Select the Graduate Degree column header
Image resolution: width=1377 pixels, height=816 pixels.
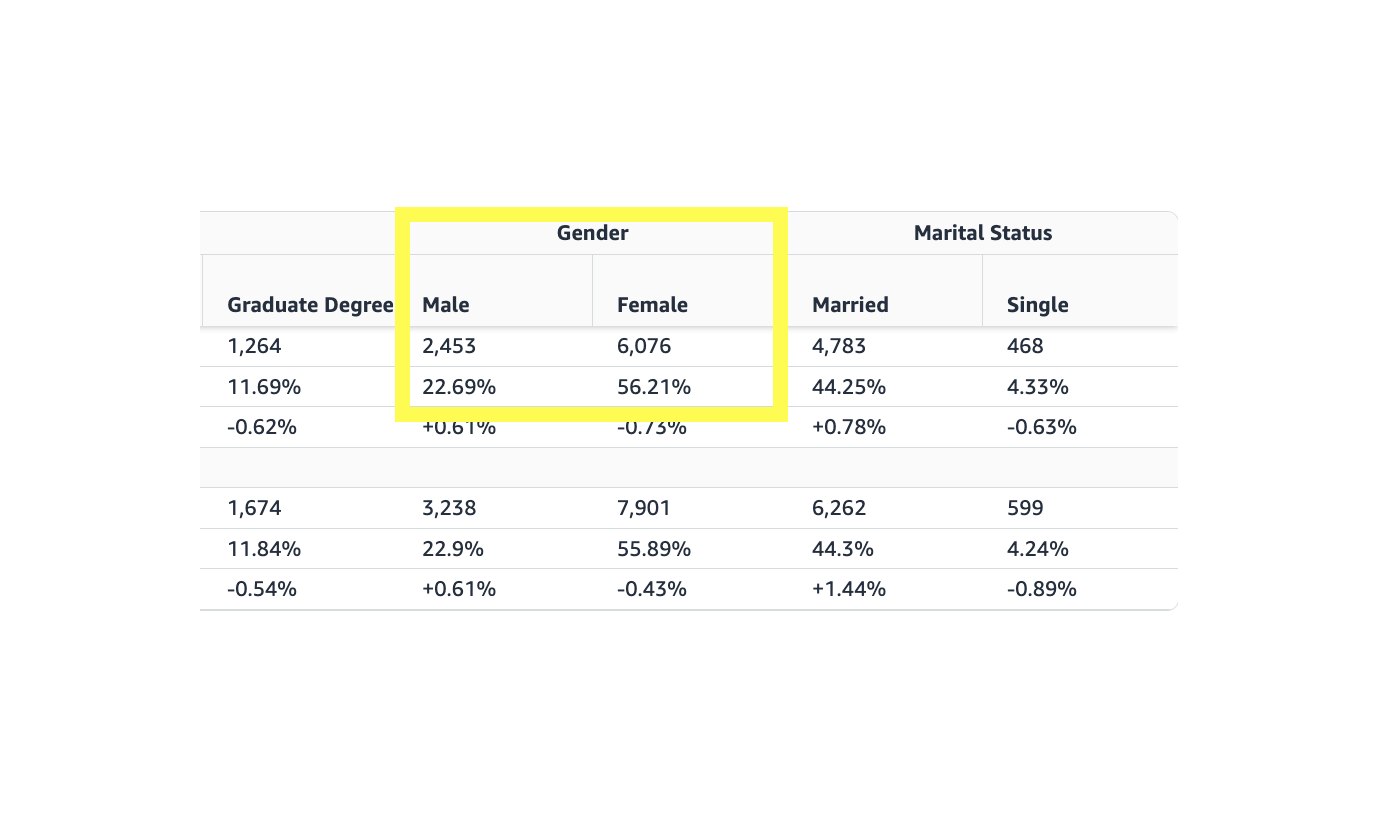(x=310, y=305)
